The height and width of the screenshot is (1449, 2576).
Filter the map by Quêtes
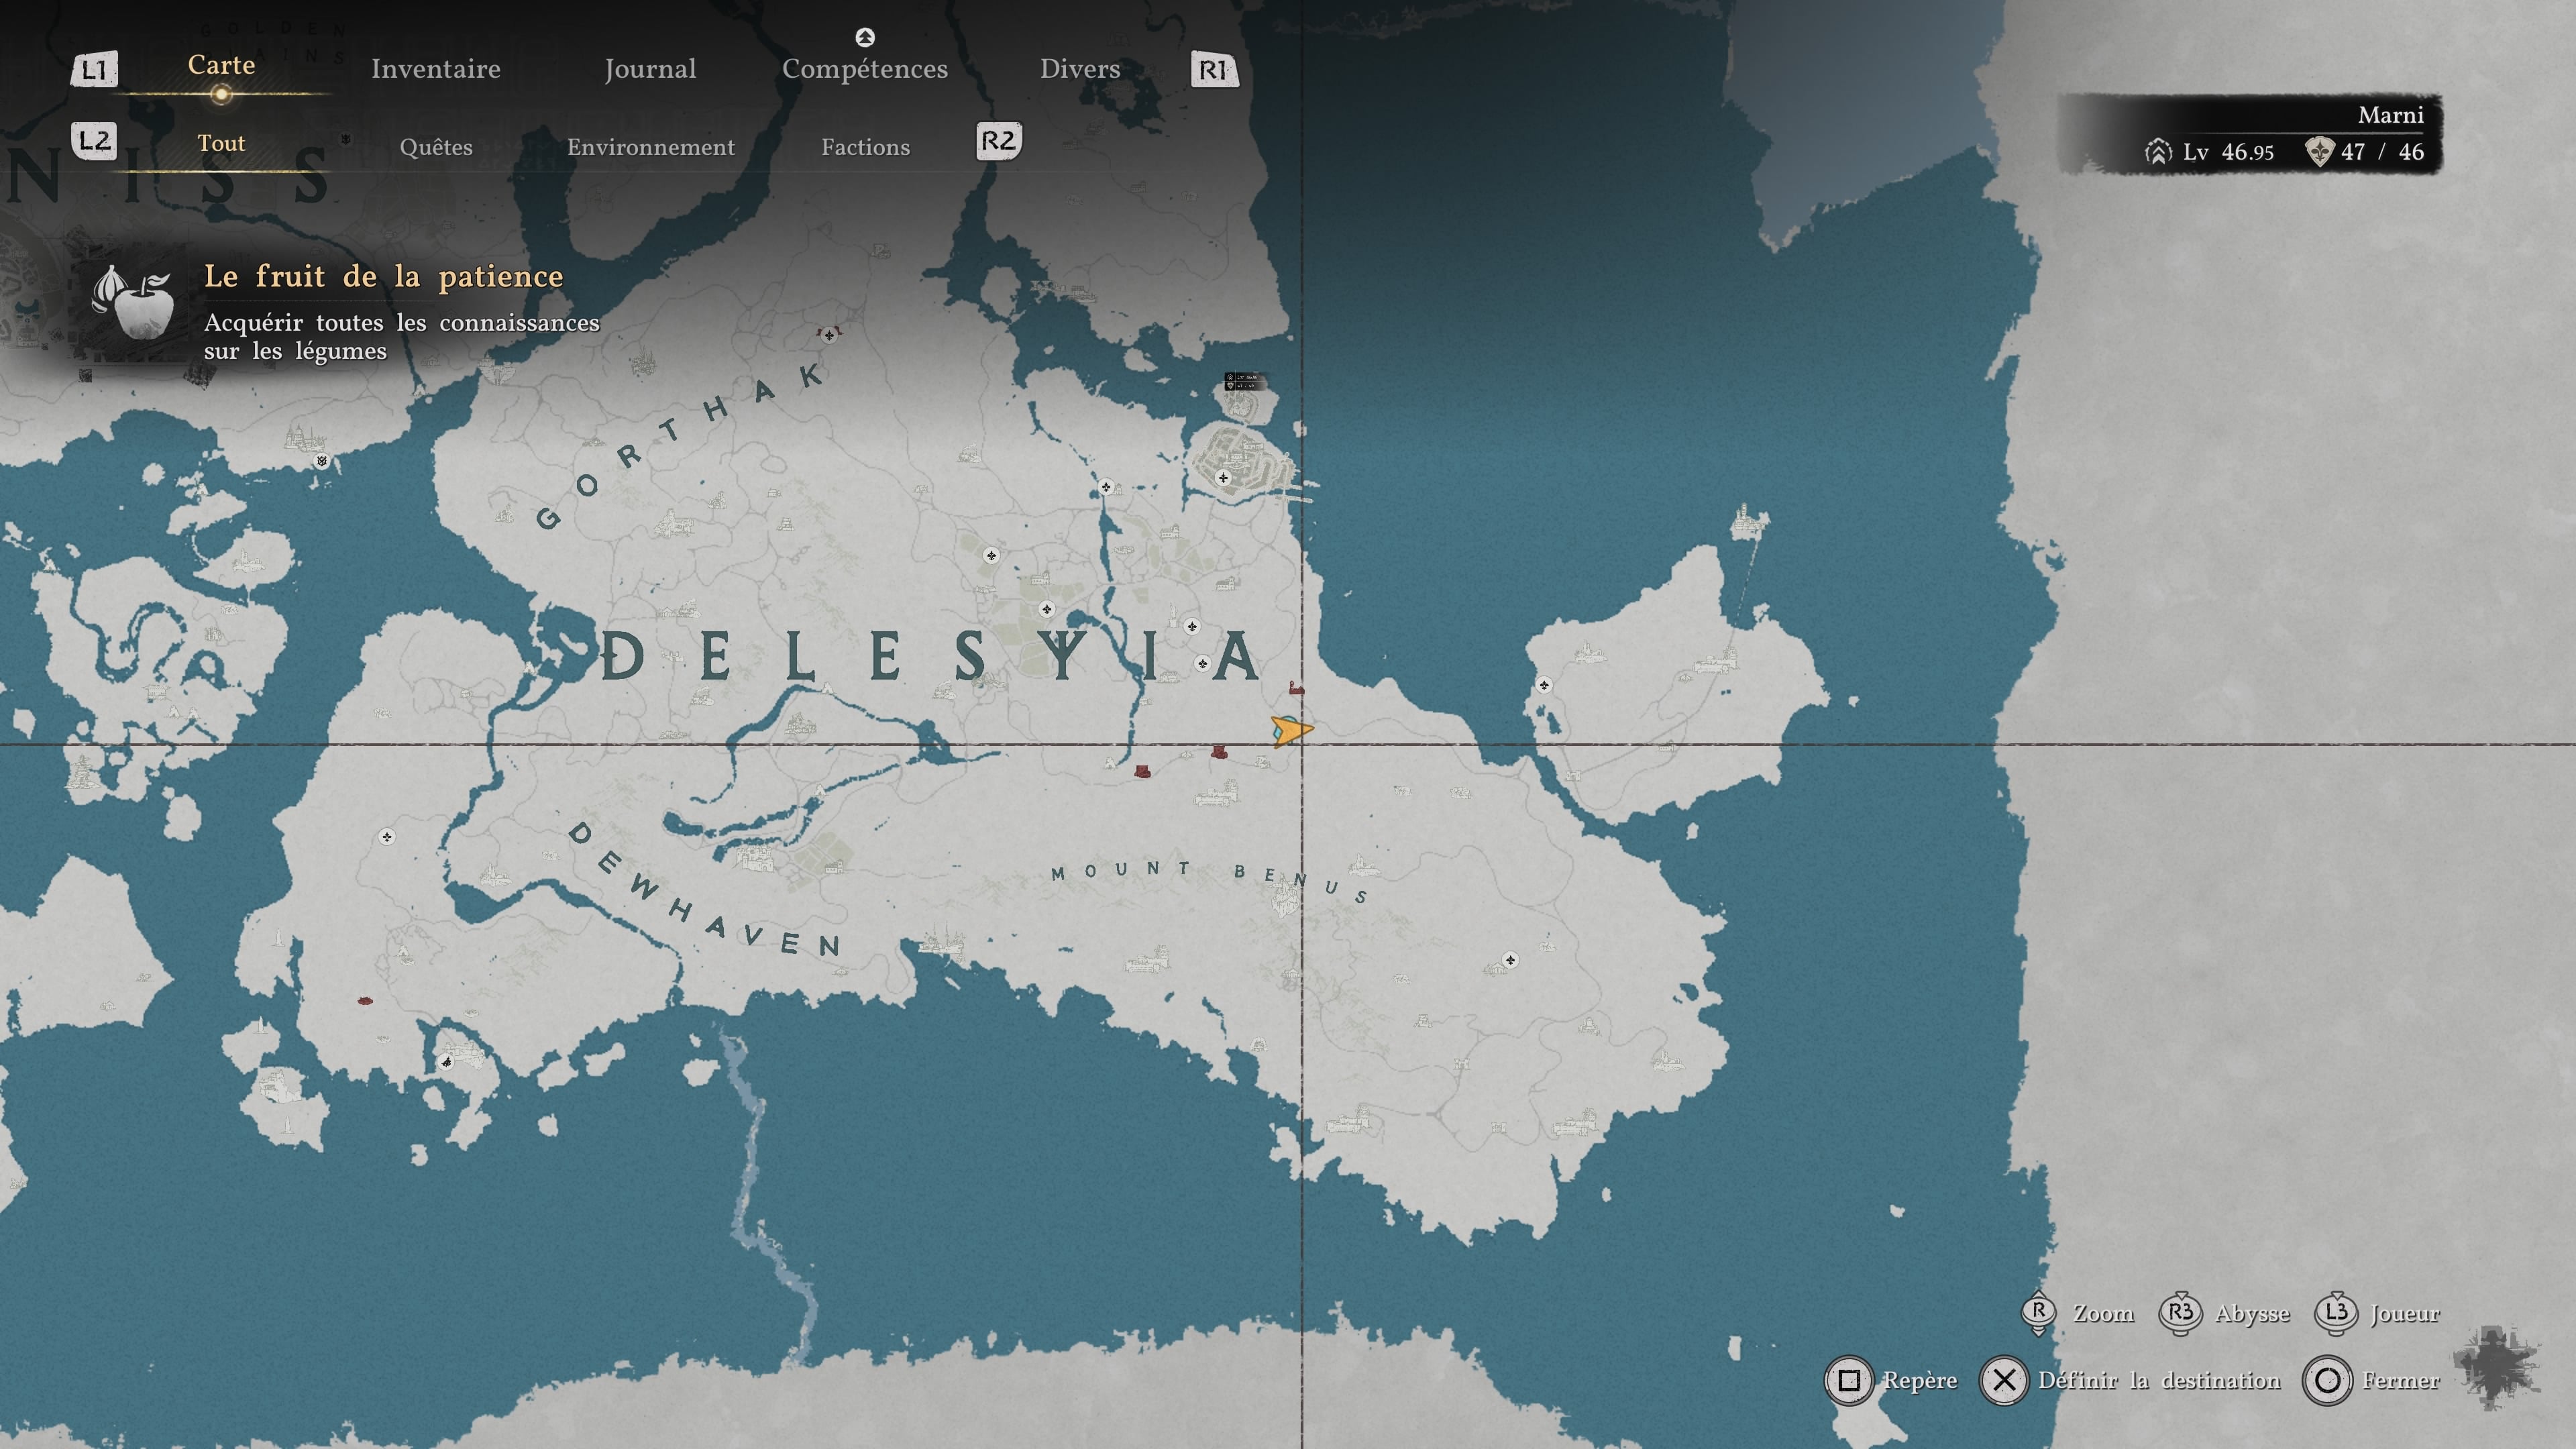[x=436, y=147]
